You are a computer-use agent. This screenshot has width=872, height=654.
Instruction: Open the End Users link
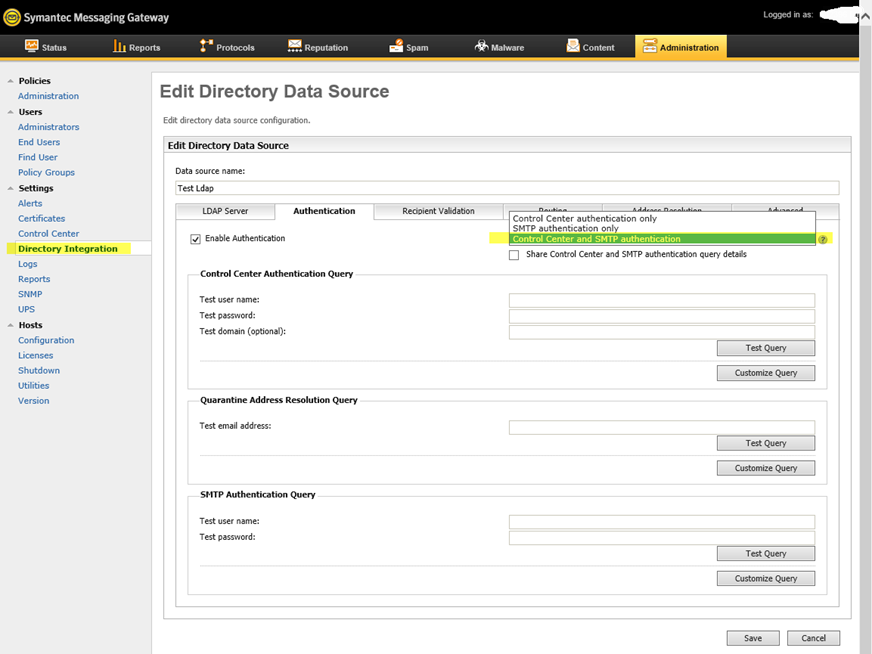pos(39,142)
